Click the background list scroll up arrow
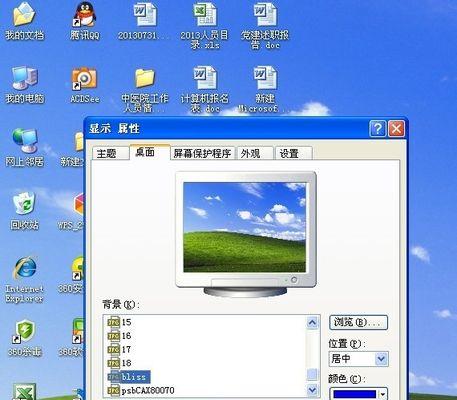Viewport: 457px width, 400px height. (312, 322)
